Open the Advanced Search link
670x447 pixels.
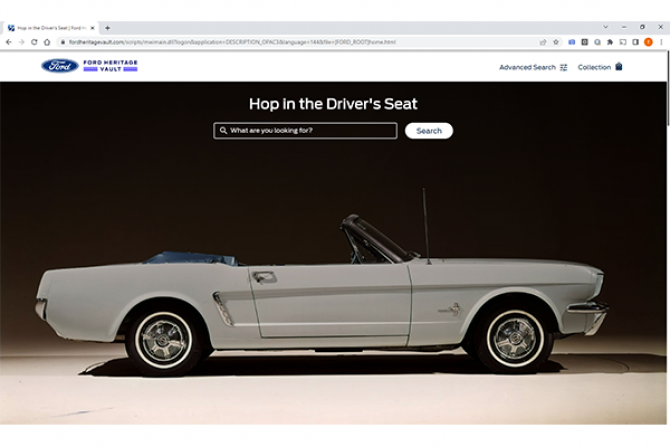pyautogui.click(x=527, y=67)
